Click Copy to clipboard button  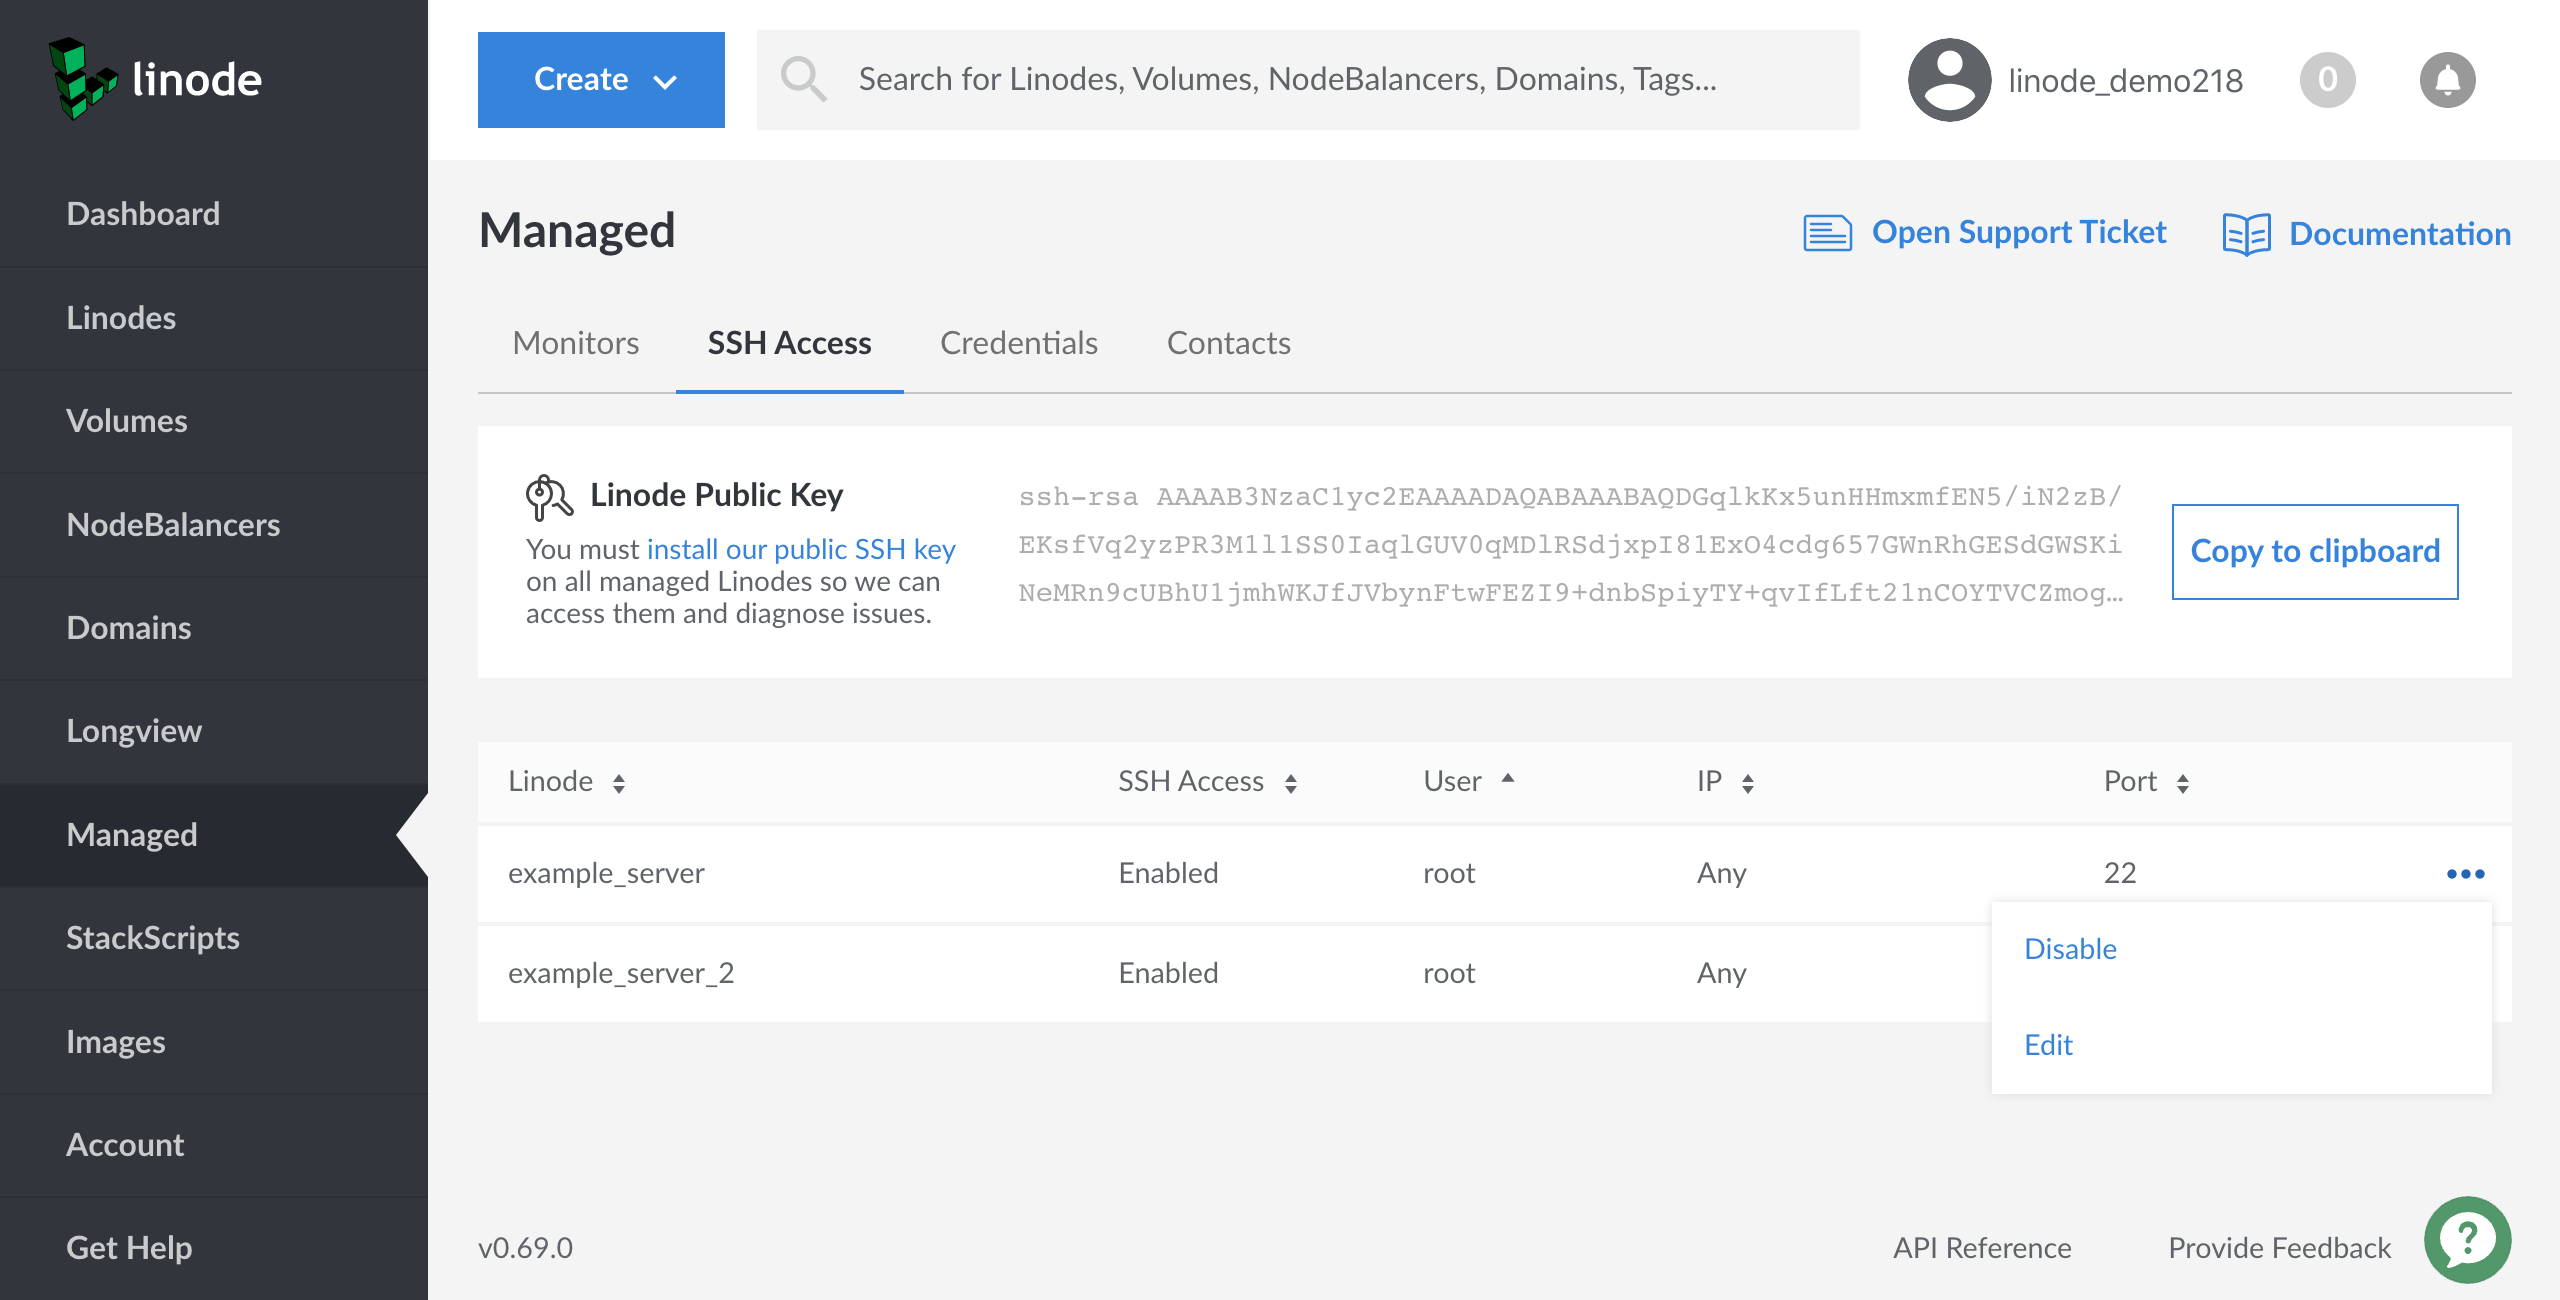click(2314, 552)
